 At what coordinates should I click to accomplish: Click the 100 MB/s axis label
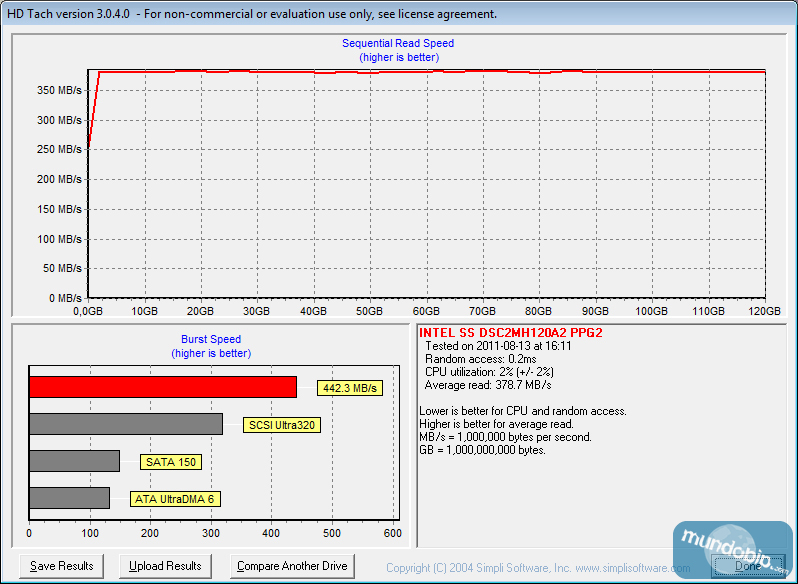[59, 239]
